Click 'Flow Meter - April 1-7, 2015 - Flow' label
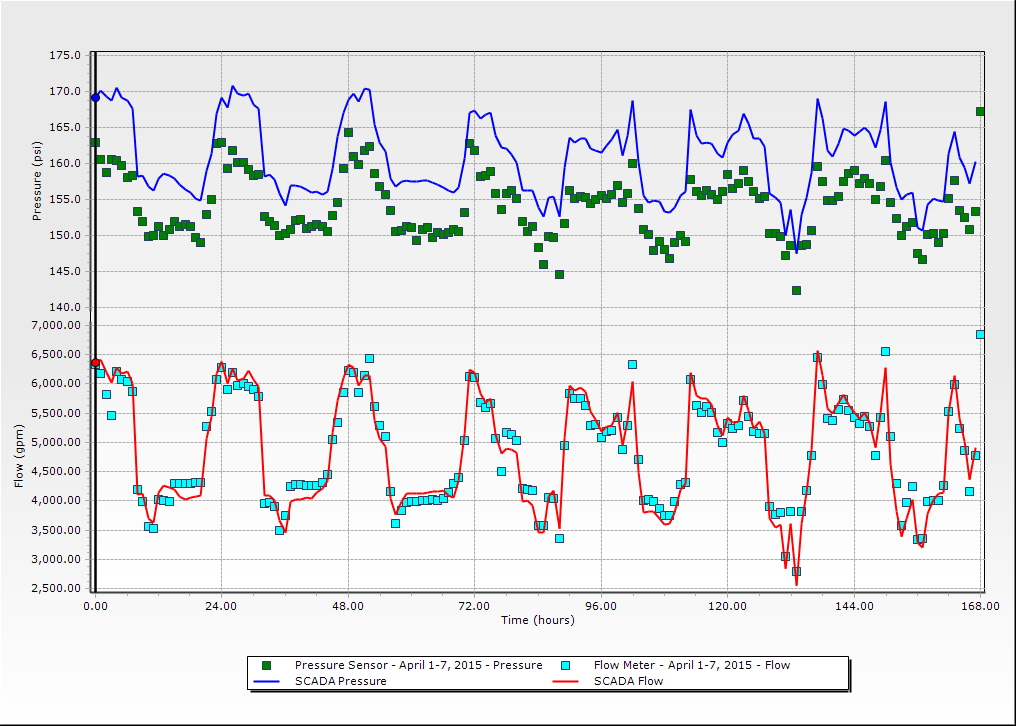1016x726 pixels. [x=692, y=665]
